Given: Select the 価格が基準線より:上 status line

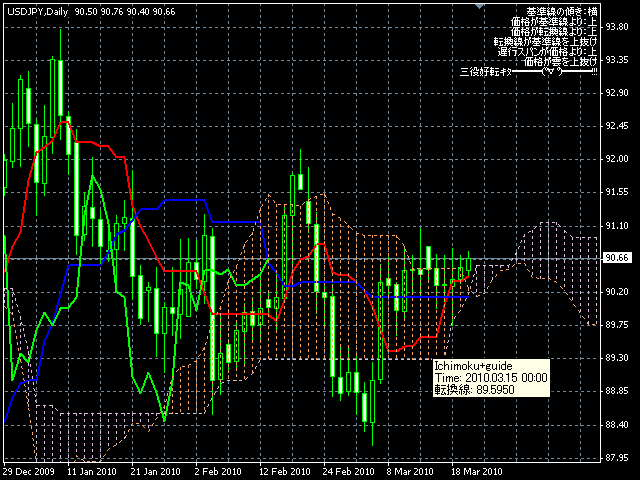Looking at the screenshot, I should 554,22.
